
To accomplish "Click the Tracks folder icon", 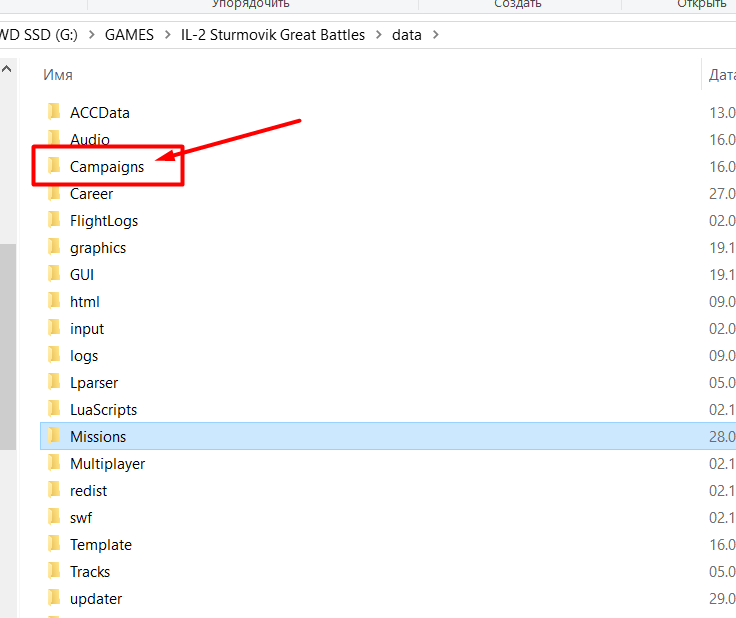I will click(54, 571).
